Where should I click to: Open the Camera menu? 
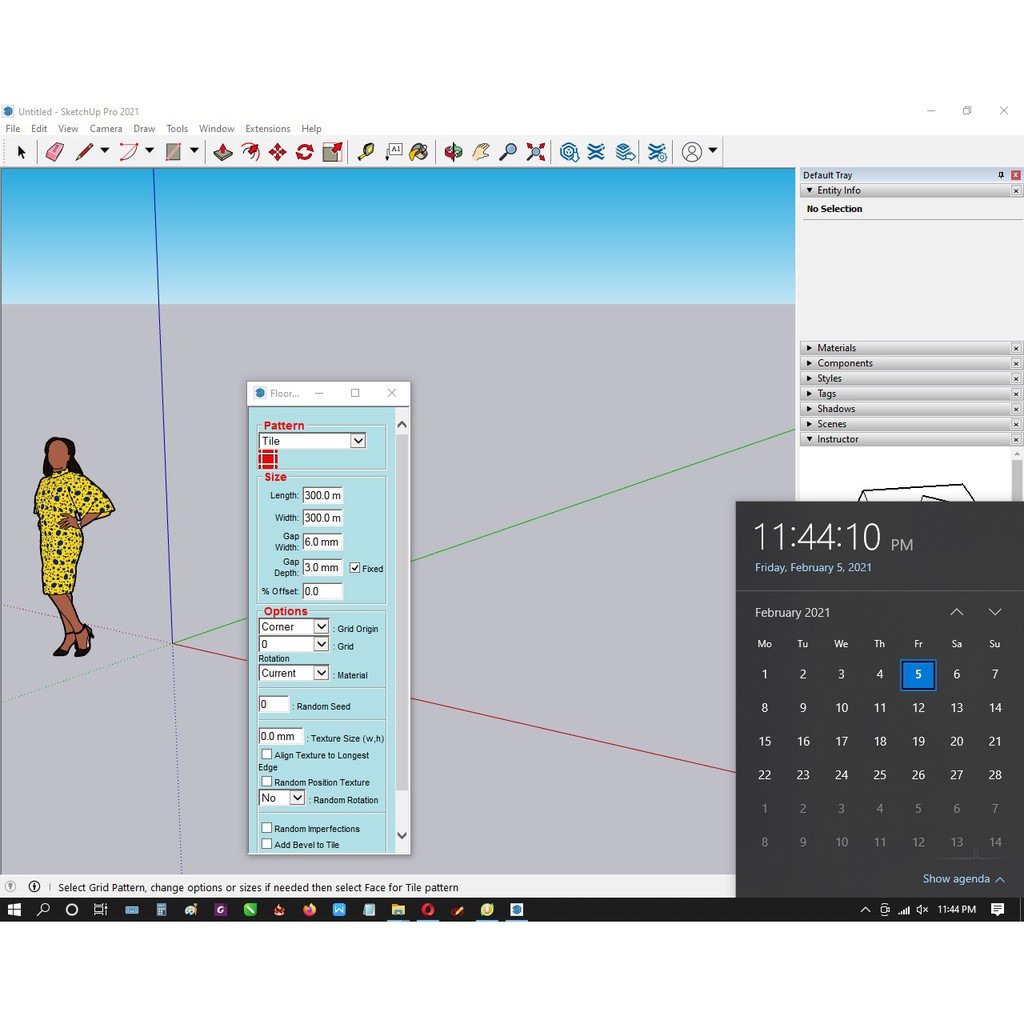(x=106, y=129)
